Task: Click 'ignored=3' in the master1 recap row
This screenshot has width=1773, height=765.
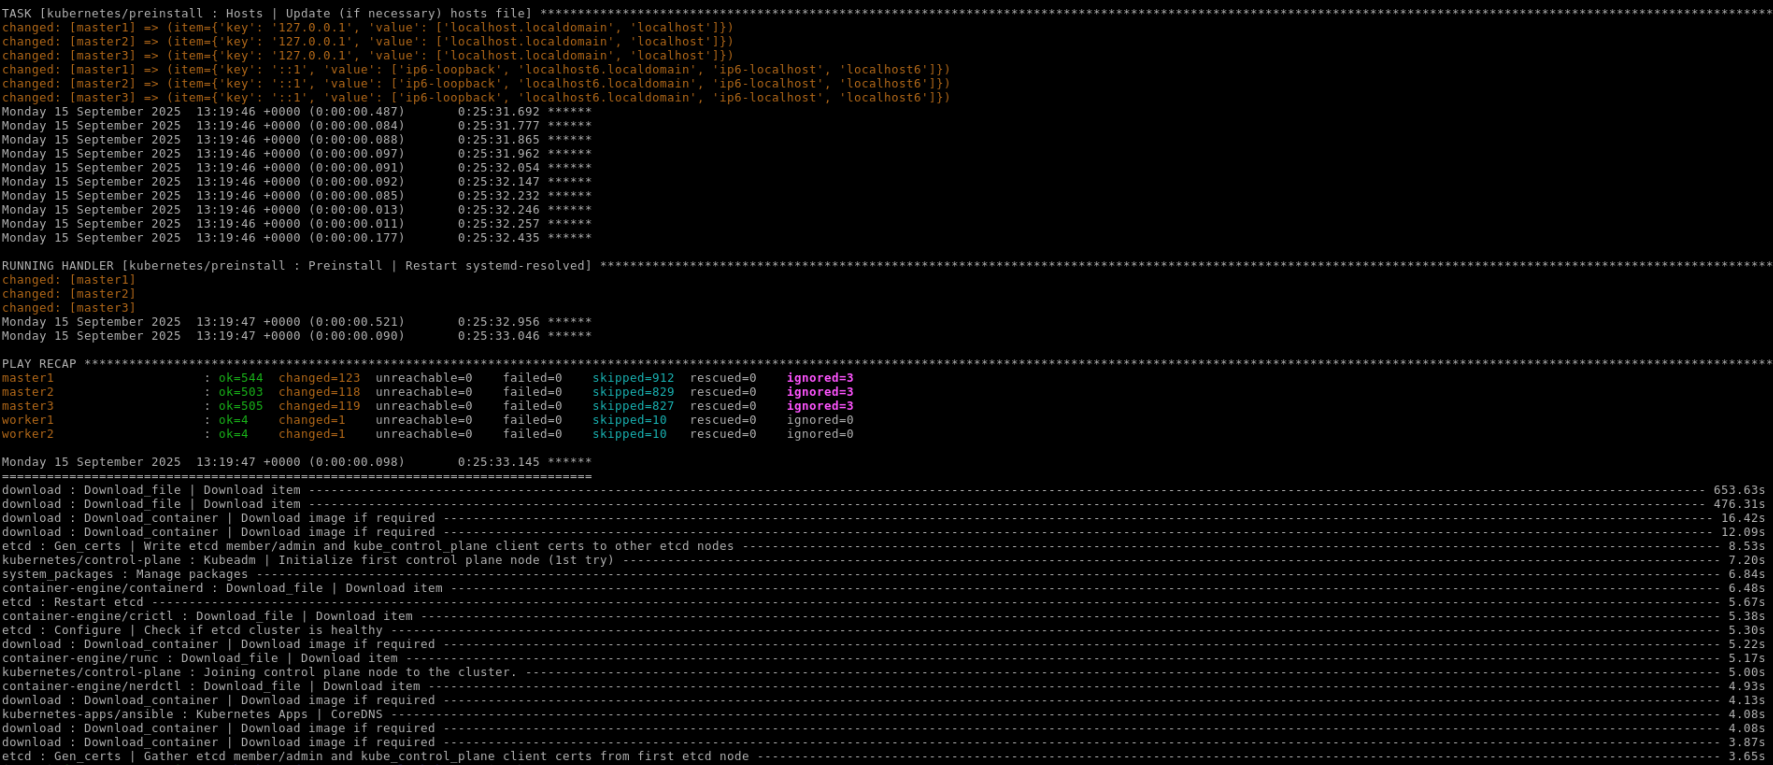Action: click(x=820, y=378)
